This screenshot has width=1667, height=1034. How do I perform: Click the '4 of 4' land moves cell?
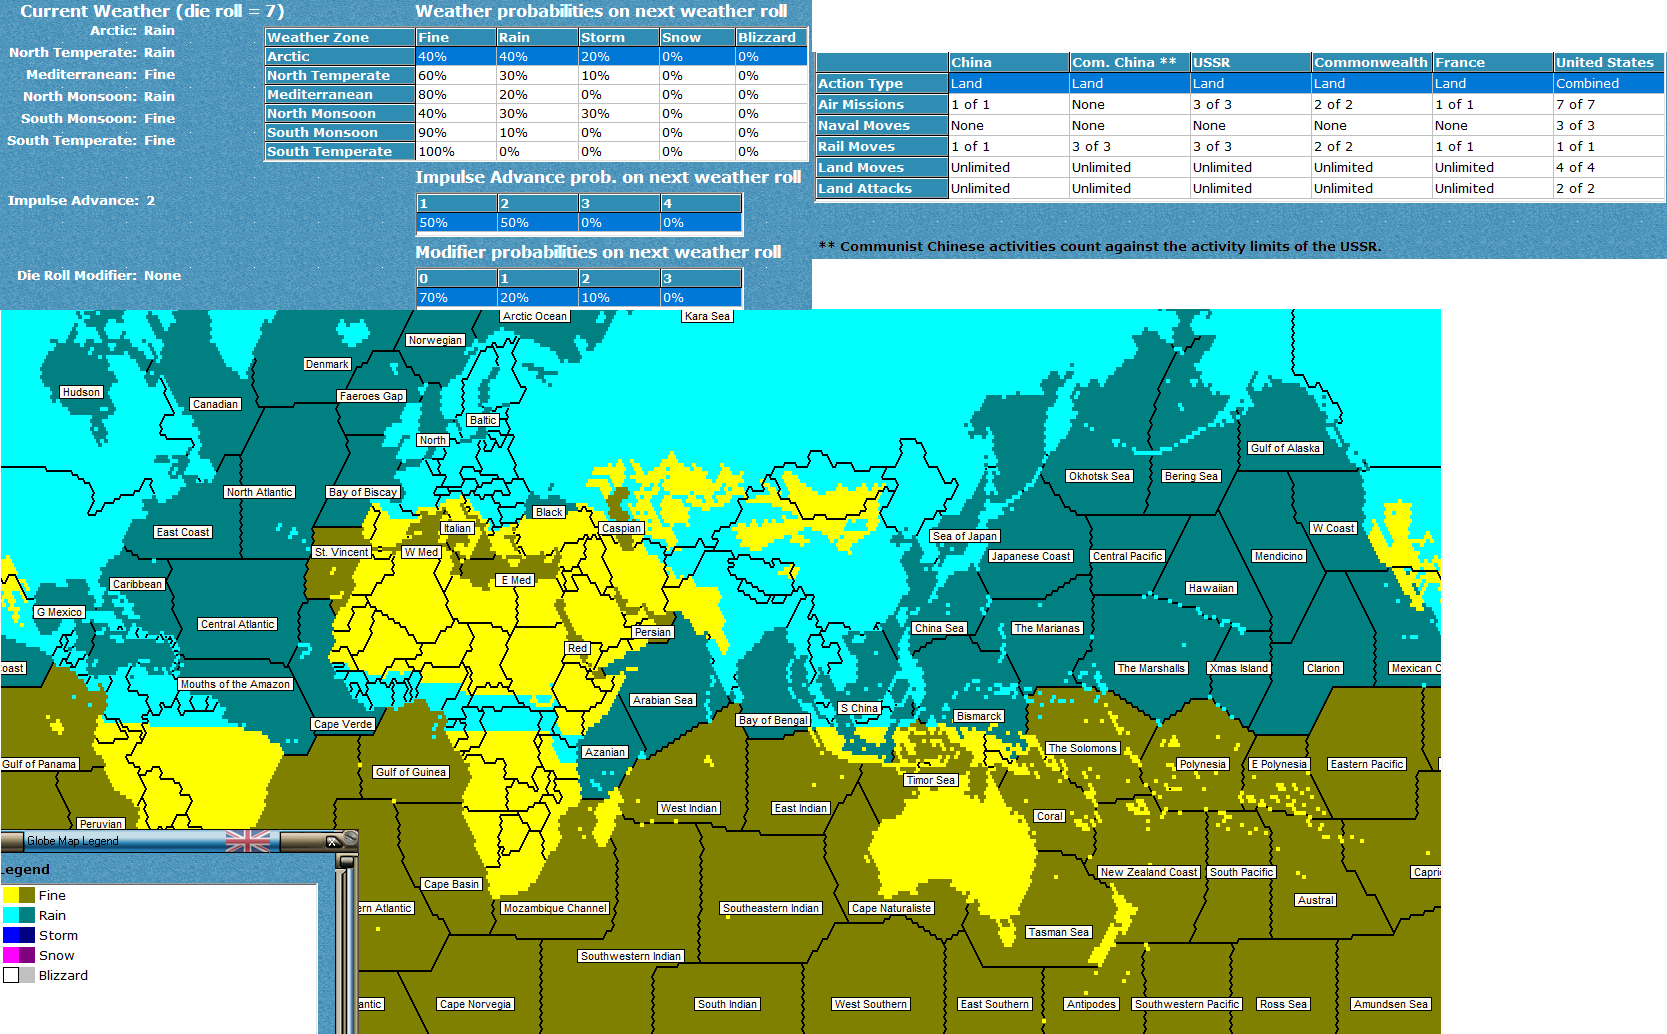(x=1609, y=168)
